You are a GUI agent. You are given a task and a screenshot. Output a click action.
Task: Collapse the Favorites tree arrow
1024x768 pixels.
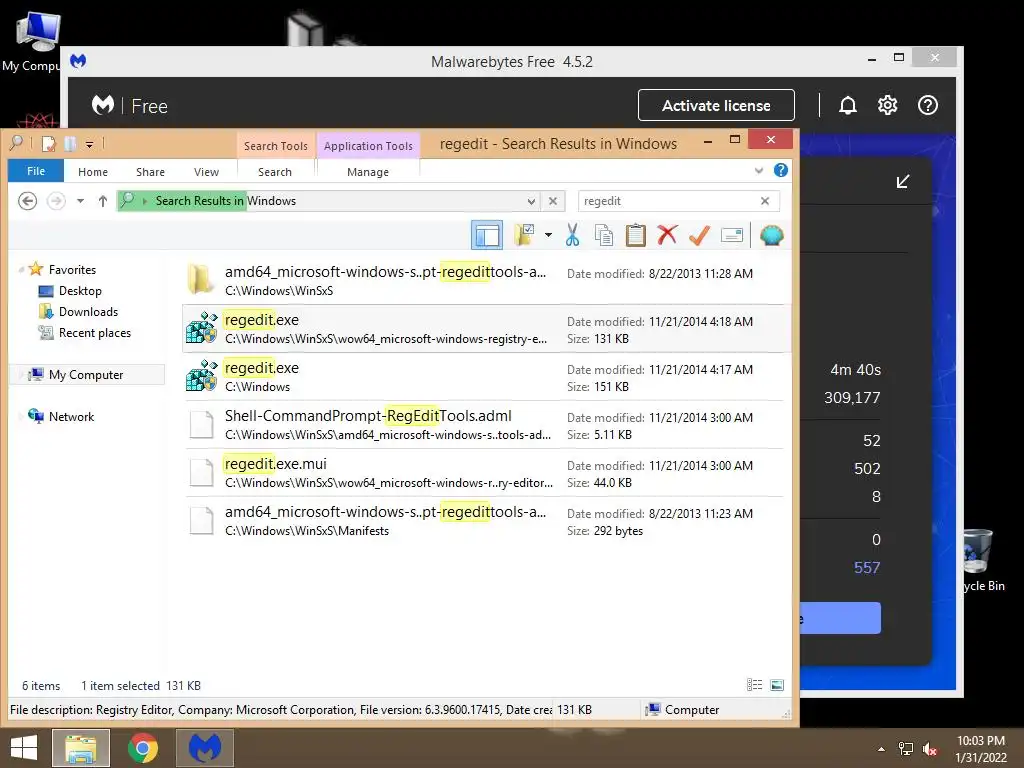point(21,270)
